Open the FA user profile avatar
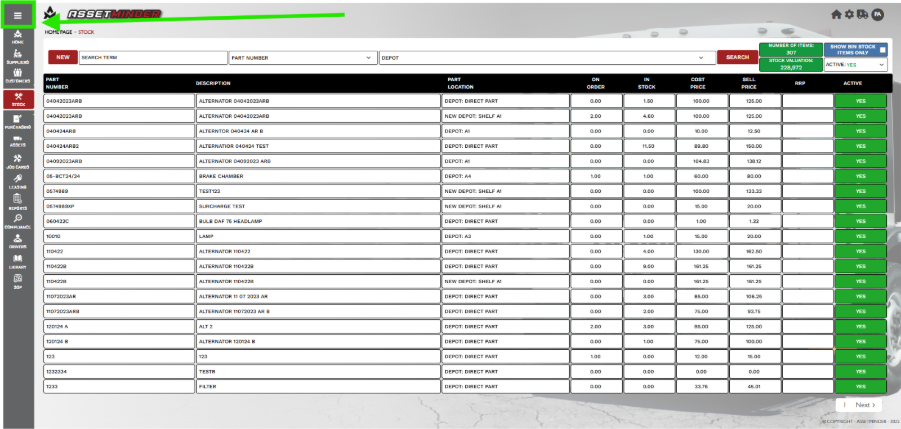The image size is (901, 429). click(x=877, y=14)
